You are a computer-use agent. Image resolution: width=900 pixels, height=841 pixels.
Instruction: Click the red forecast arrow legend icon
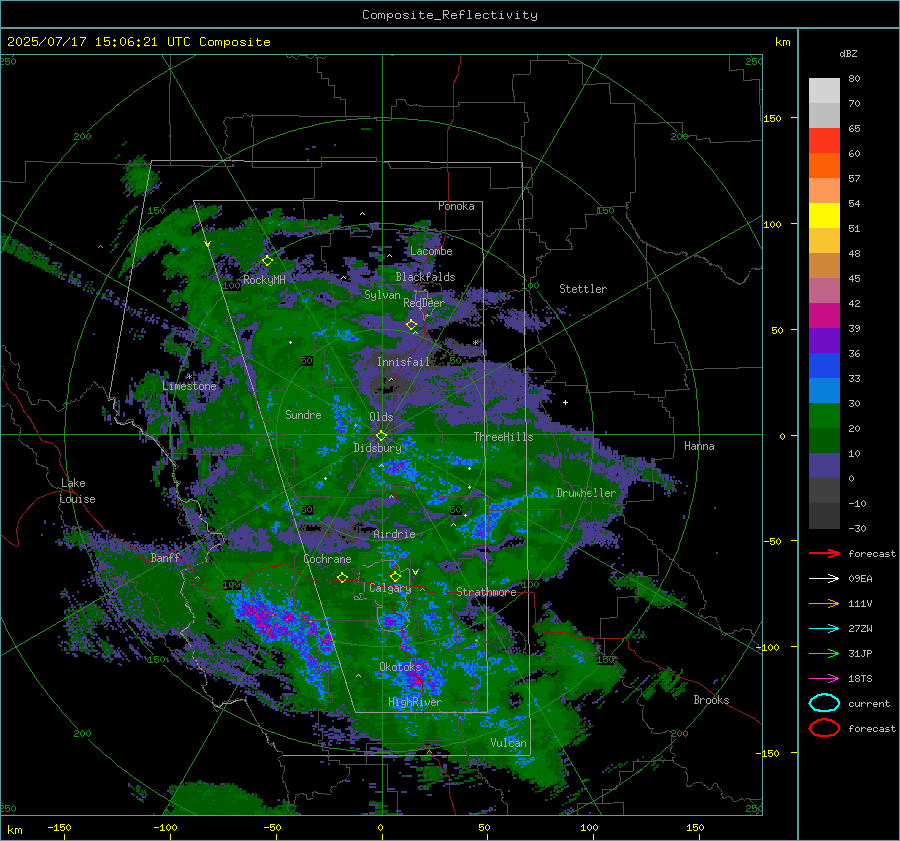coord(824,553)
